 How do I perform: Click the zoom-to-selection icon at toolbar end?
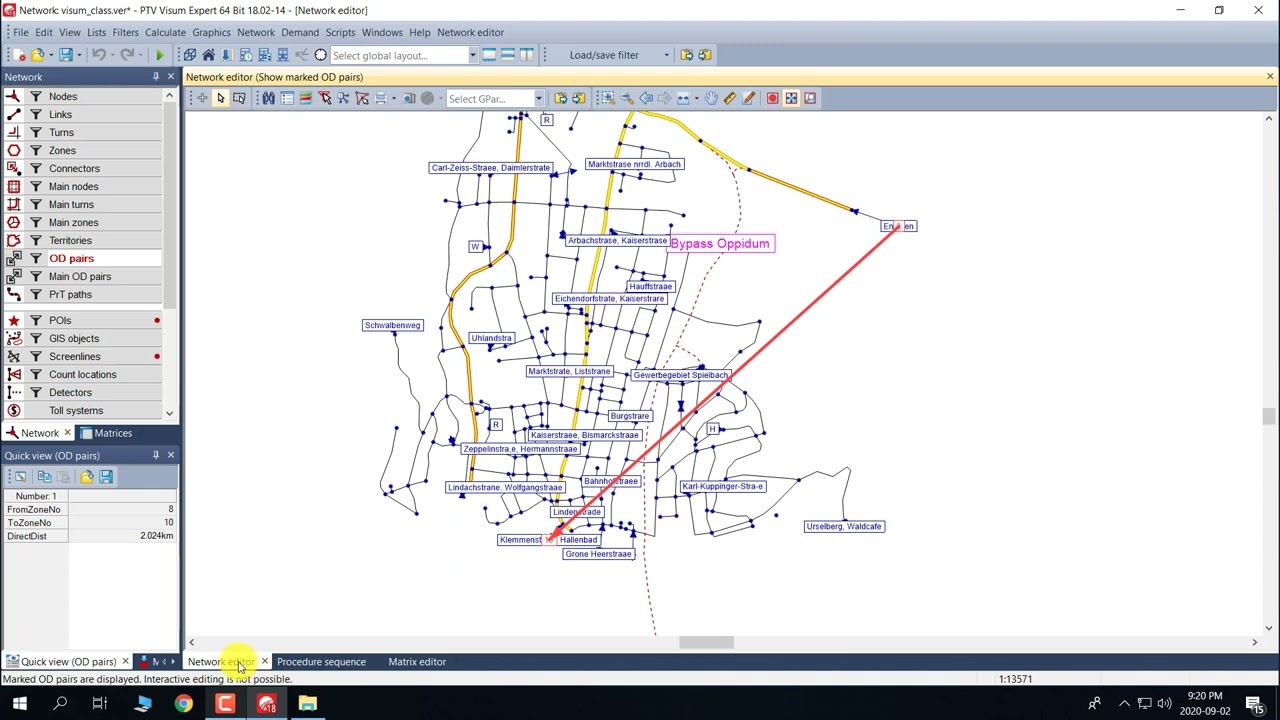[x=810, y=98]
